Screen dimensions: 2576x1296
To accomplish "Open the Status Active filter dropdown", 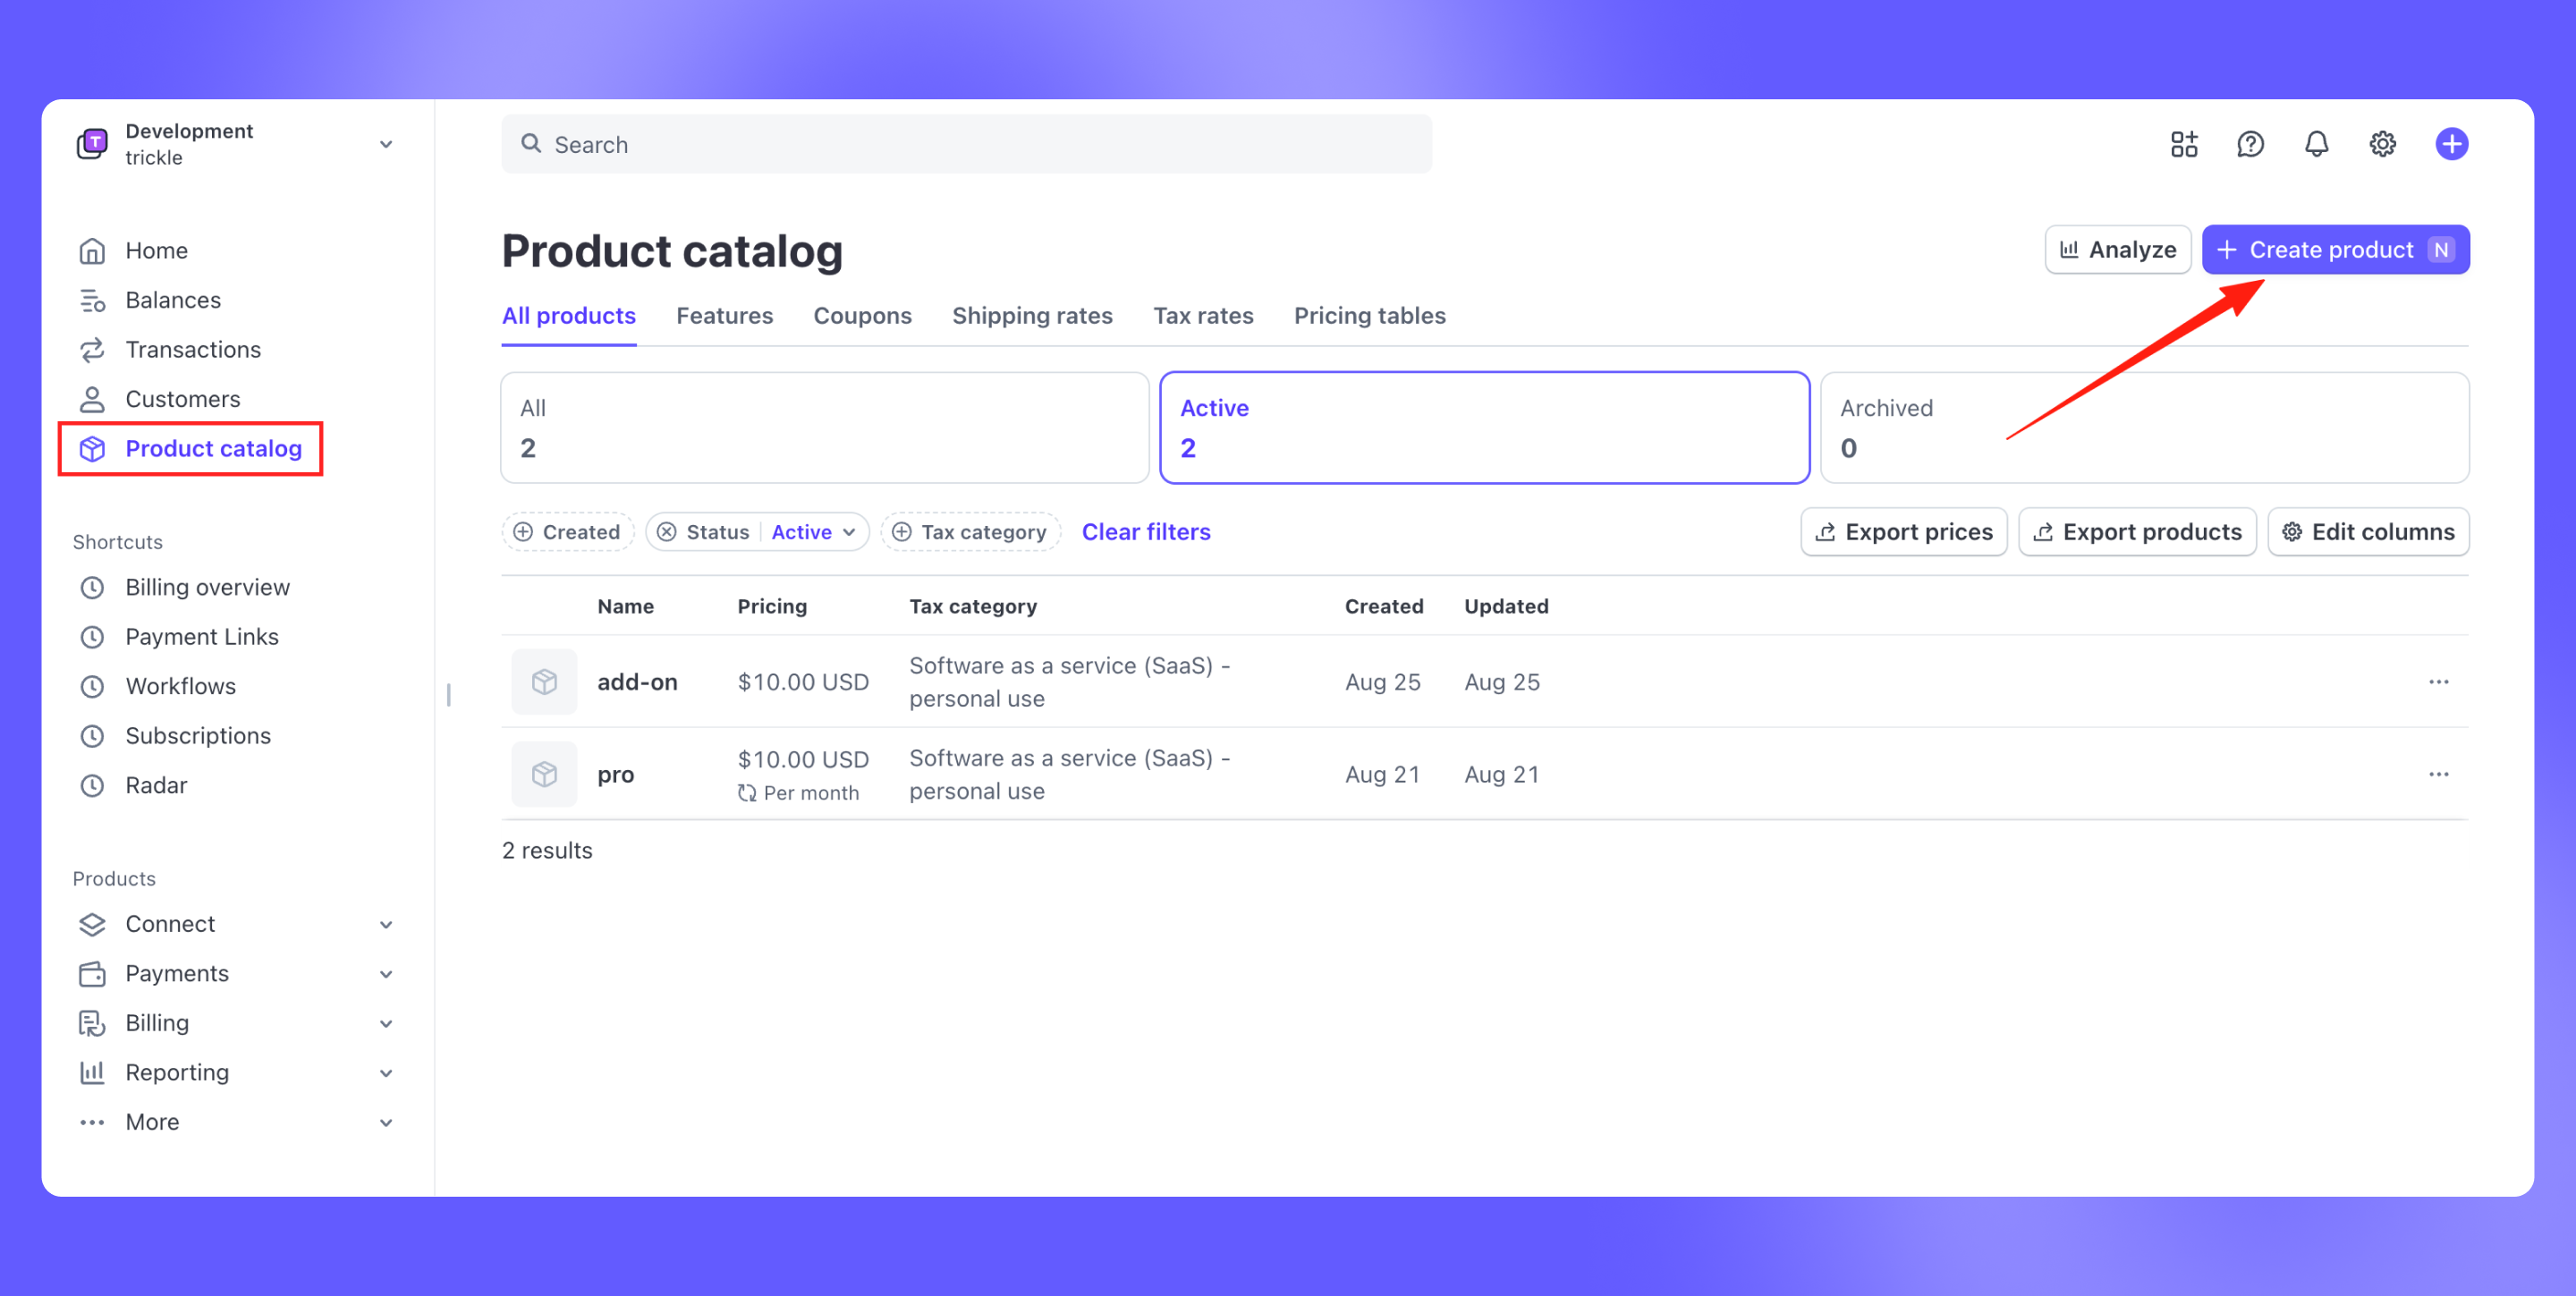I will pos(813,532).
